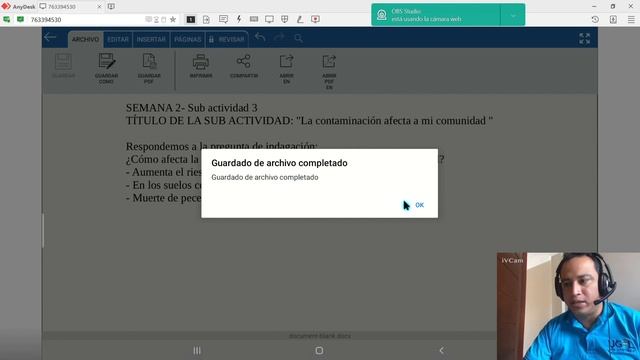This screenshot has height=360, width=640.
Task: Open the search magnifier in editor
Action: (x=298, y=38)
